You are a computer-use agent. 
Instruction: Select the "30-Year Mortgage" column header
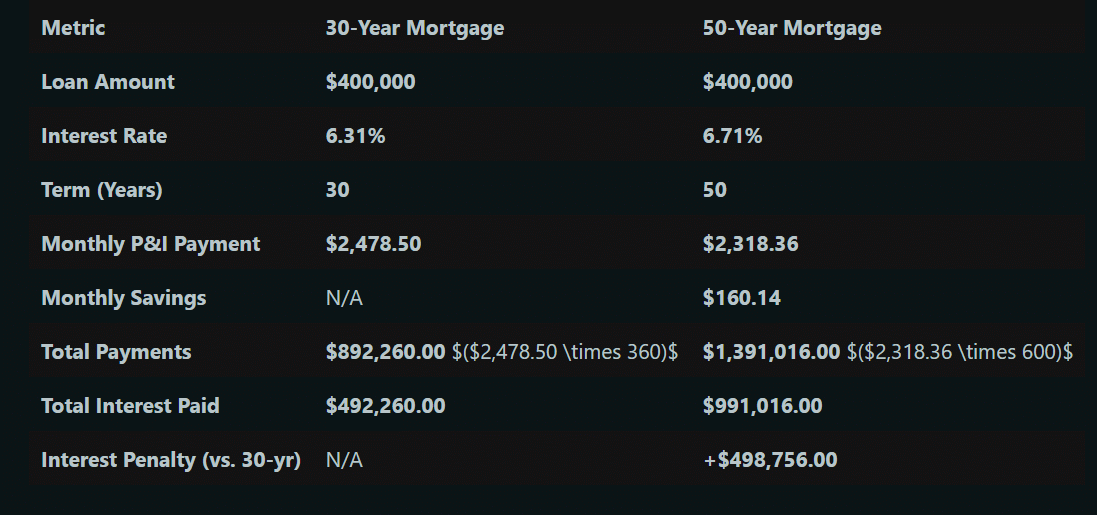(414, 28)
